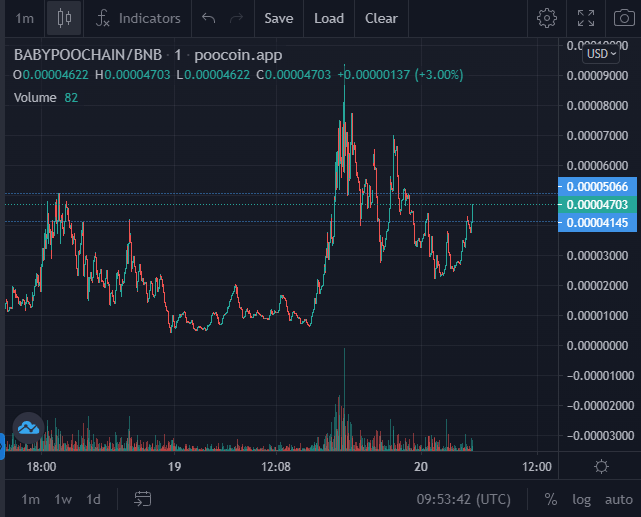Image resolution: width=641 pixels, height=517 pixels.
Task: Select the BABYPOOCHAIN/BNB symbol title
Action: coord(88,55)
